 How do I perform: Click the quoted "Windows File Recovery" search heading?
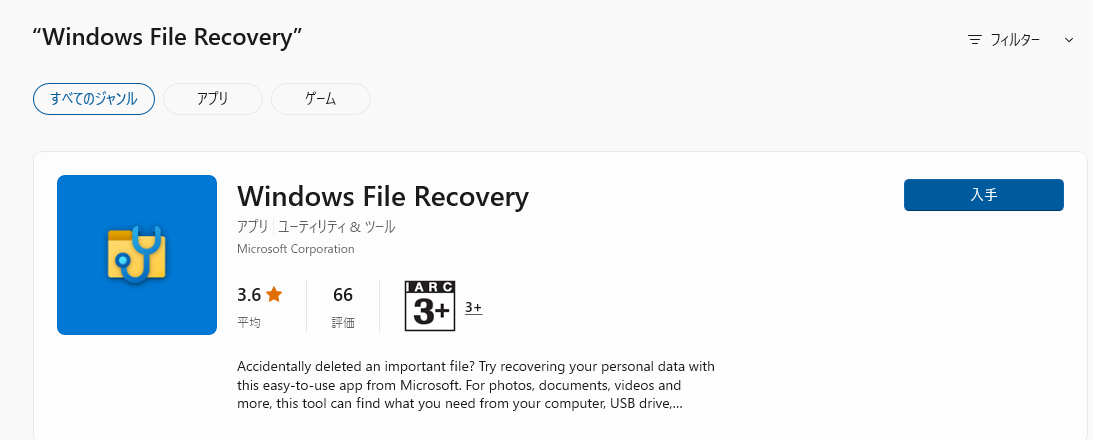click(167, 38)
